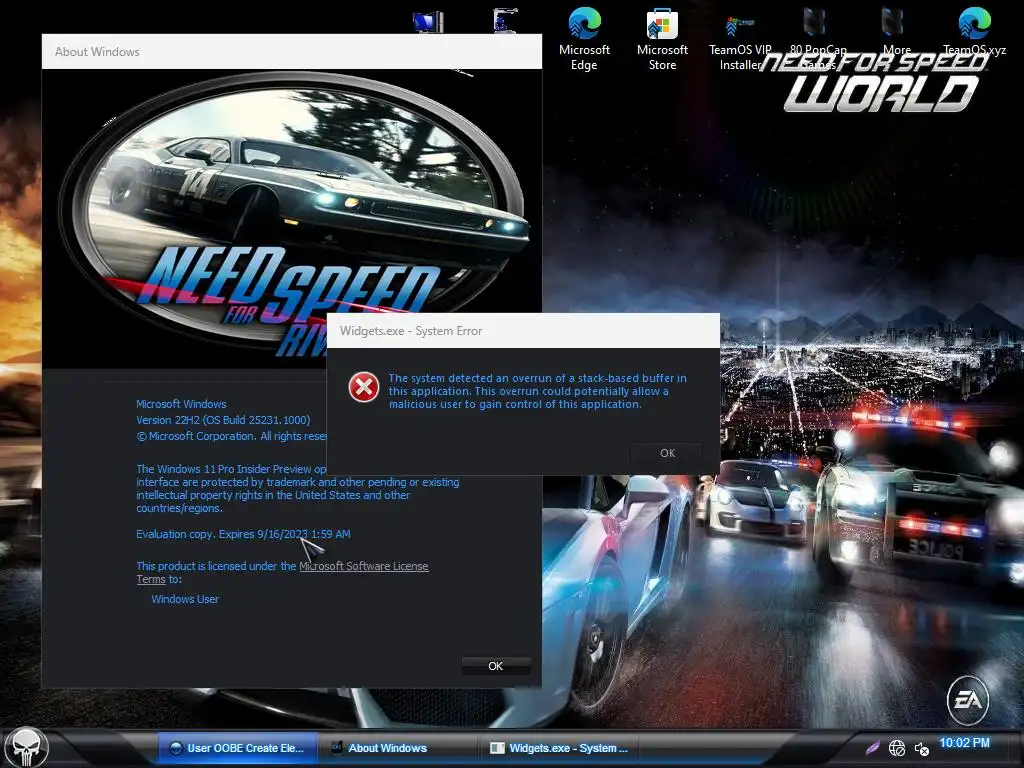Click the 'Microsoft Windows' text line
The width and height of the screenshot is (1024, 768).
181,404
